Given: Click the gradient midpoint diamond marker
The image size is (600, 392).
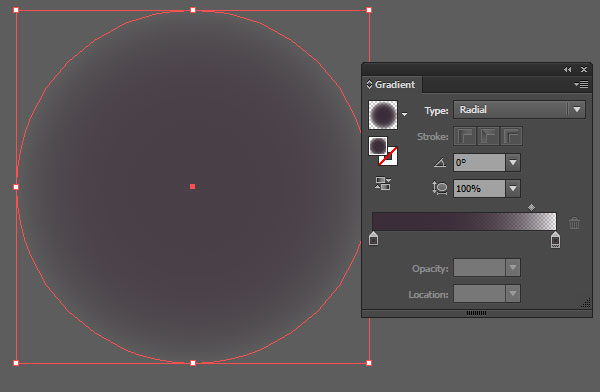Looking at the screenshot, I should (x=531, y=207).
